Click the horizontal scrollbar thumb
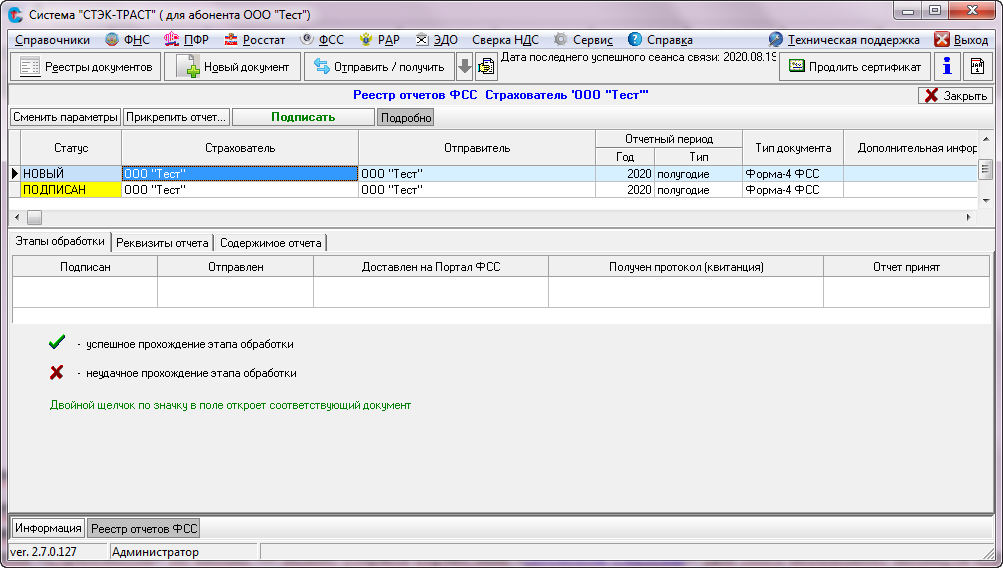This screenshot has width=1003, height=568. [x=35, y=217]
